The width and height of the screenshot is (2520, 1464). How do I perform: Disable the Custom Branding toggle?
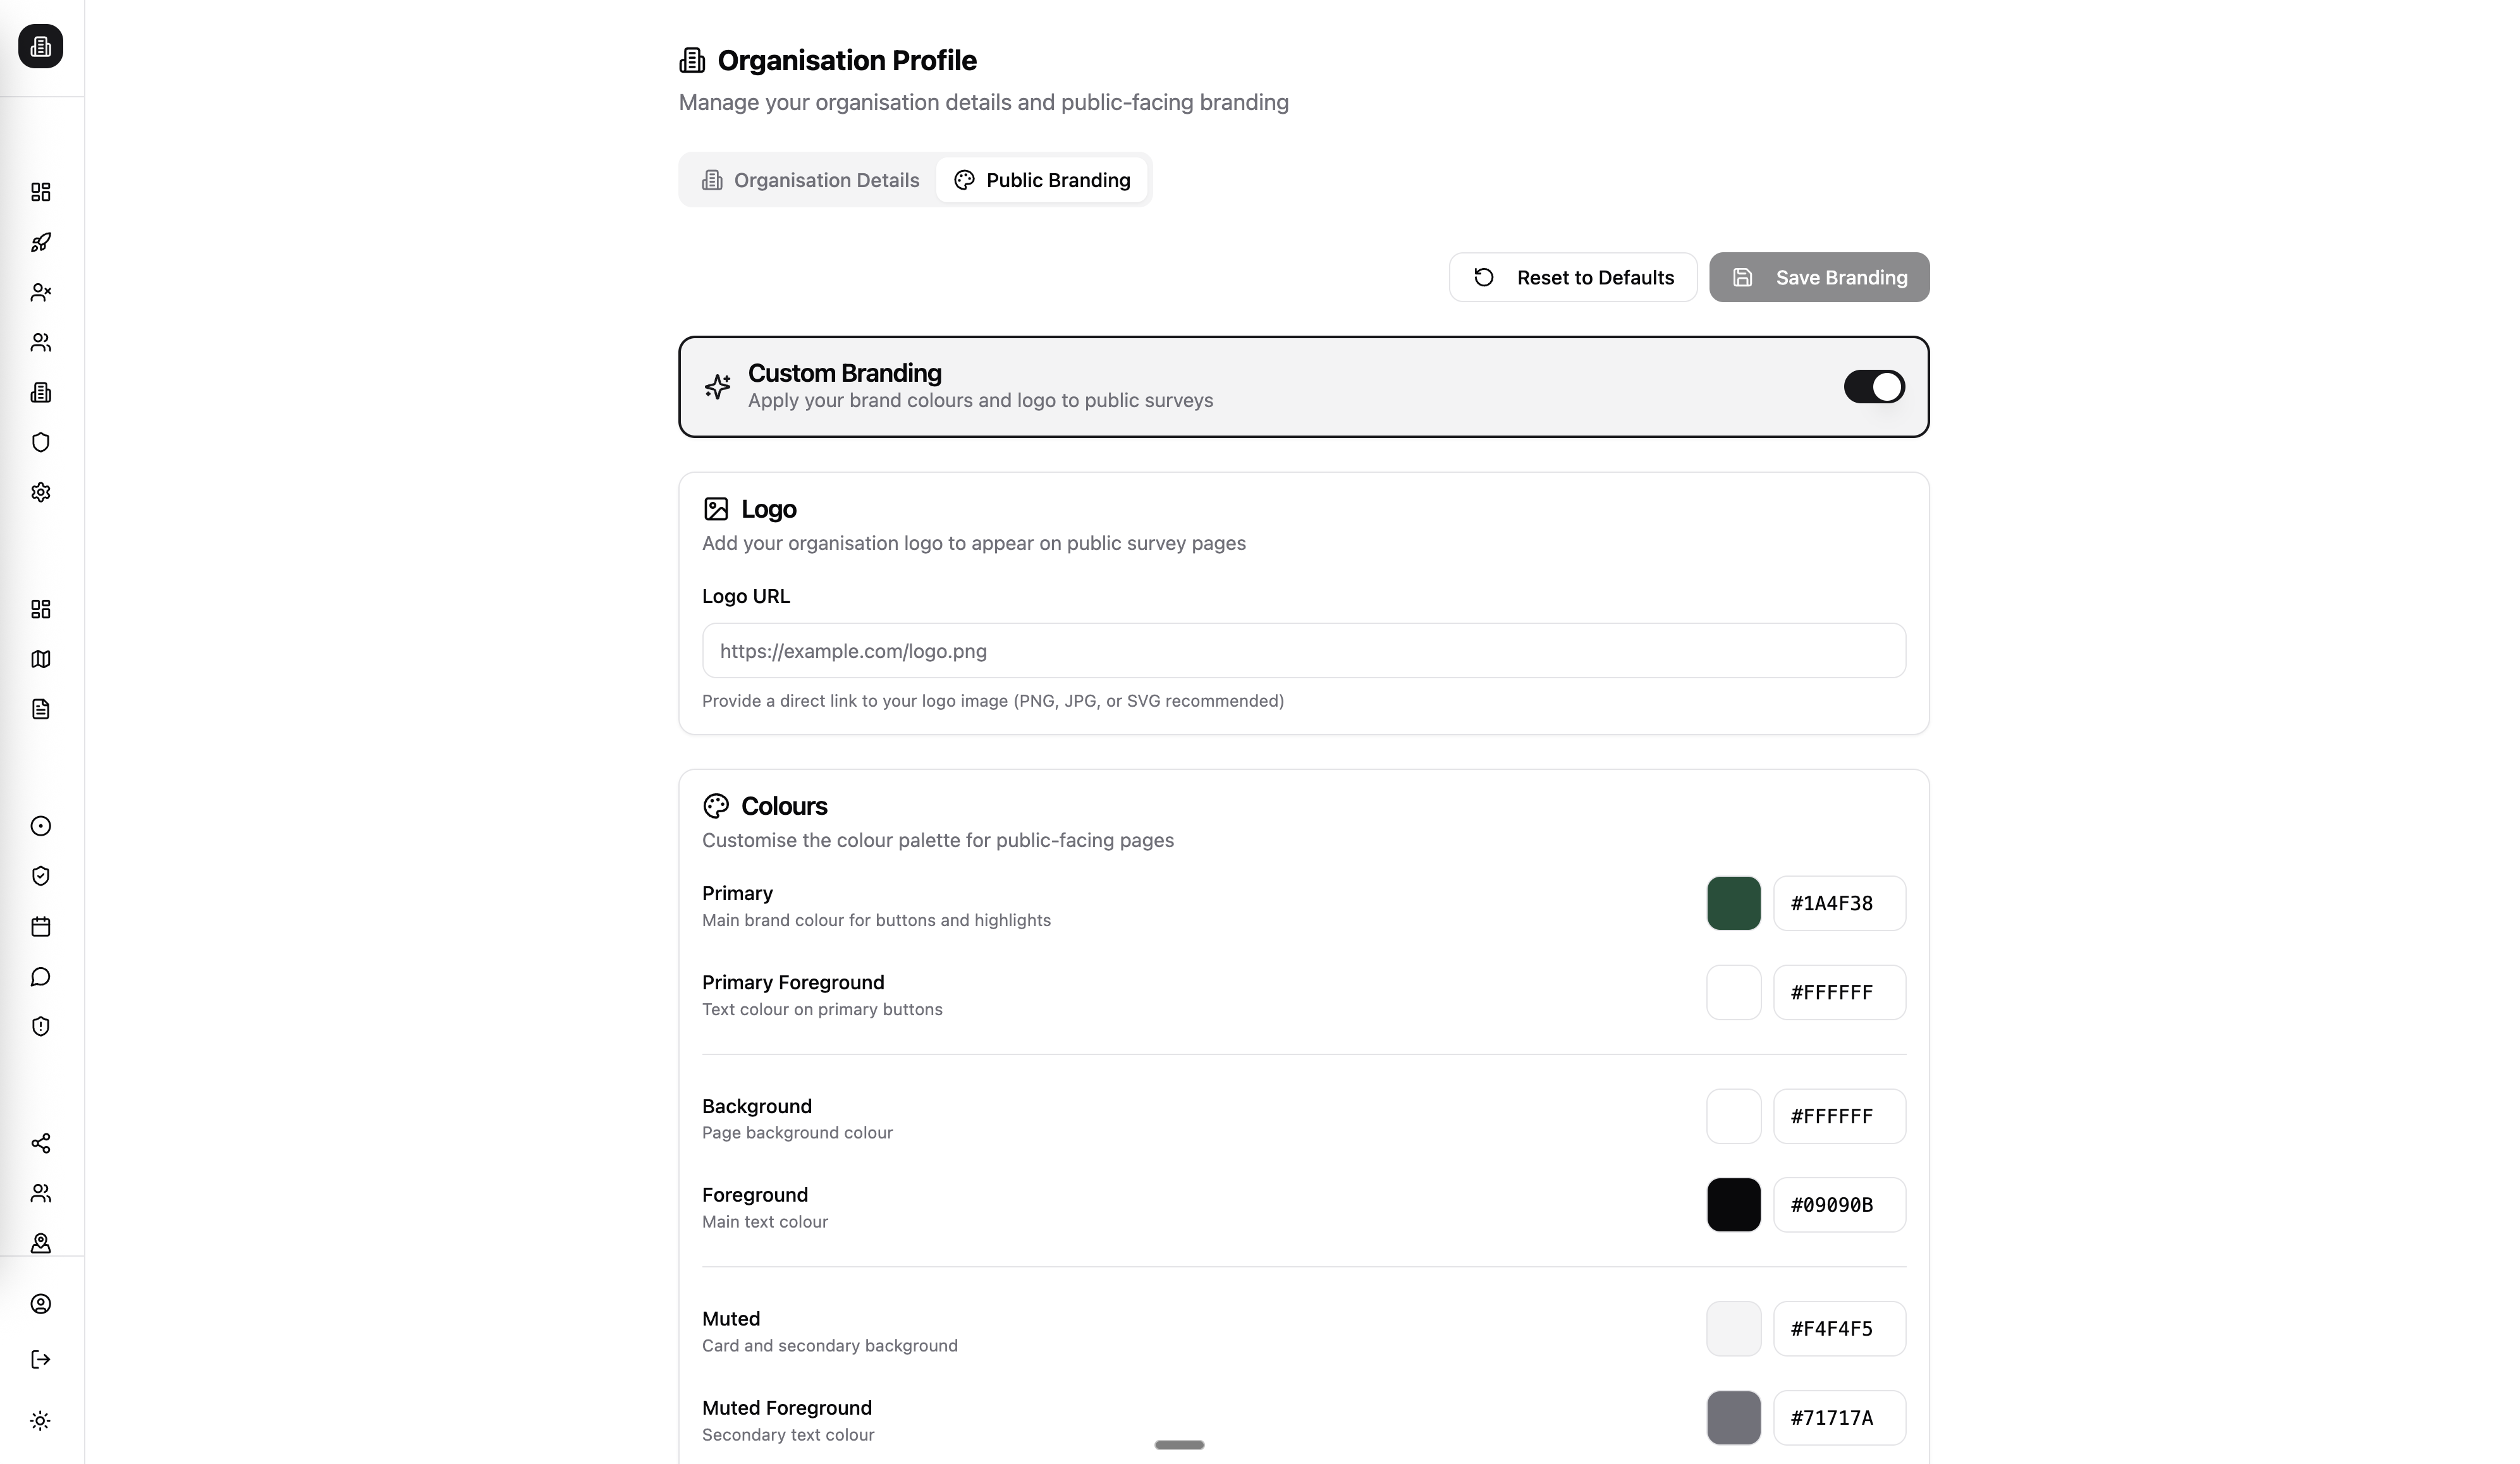tap(1874, 387)
